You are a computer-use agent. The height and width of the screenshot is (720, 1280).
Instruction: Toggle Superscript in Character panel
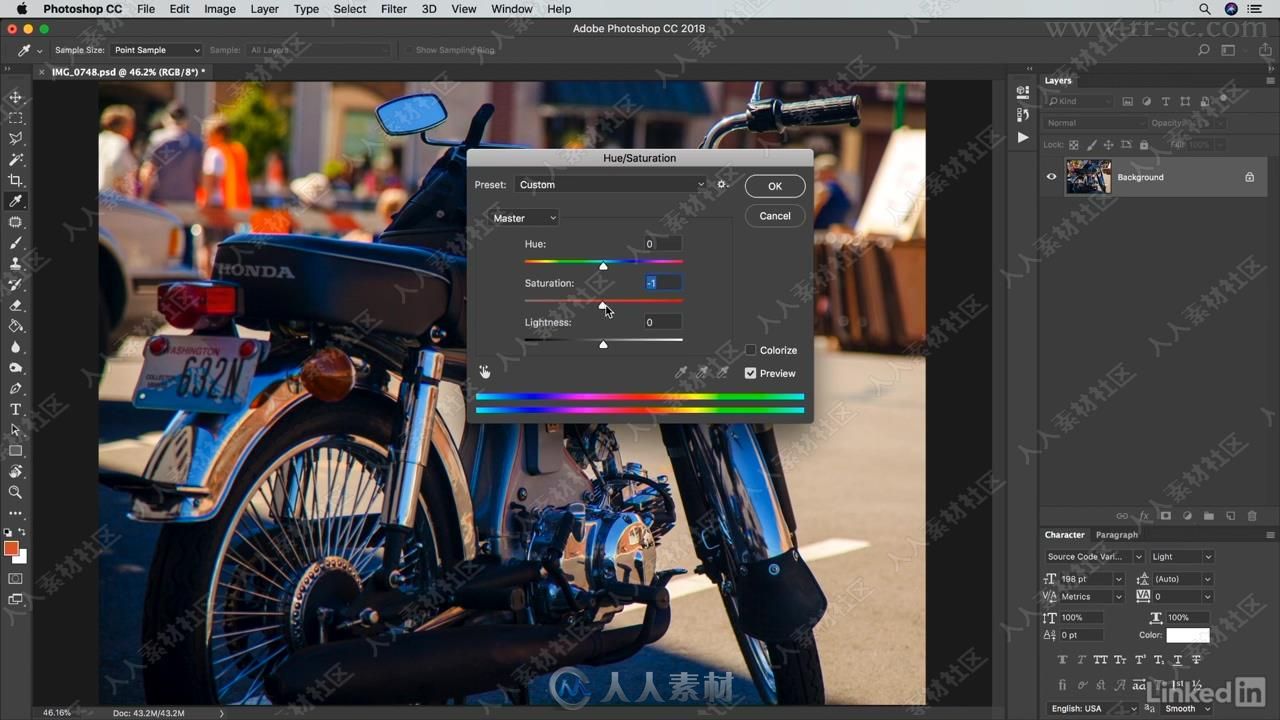[x=1139, y=660]
